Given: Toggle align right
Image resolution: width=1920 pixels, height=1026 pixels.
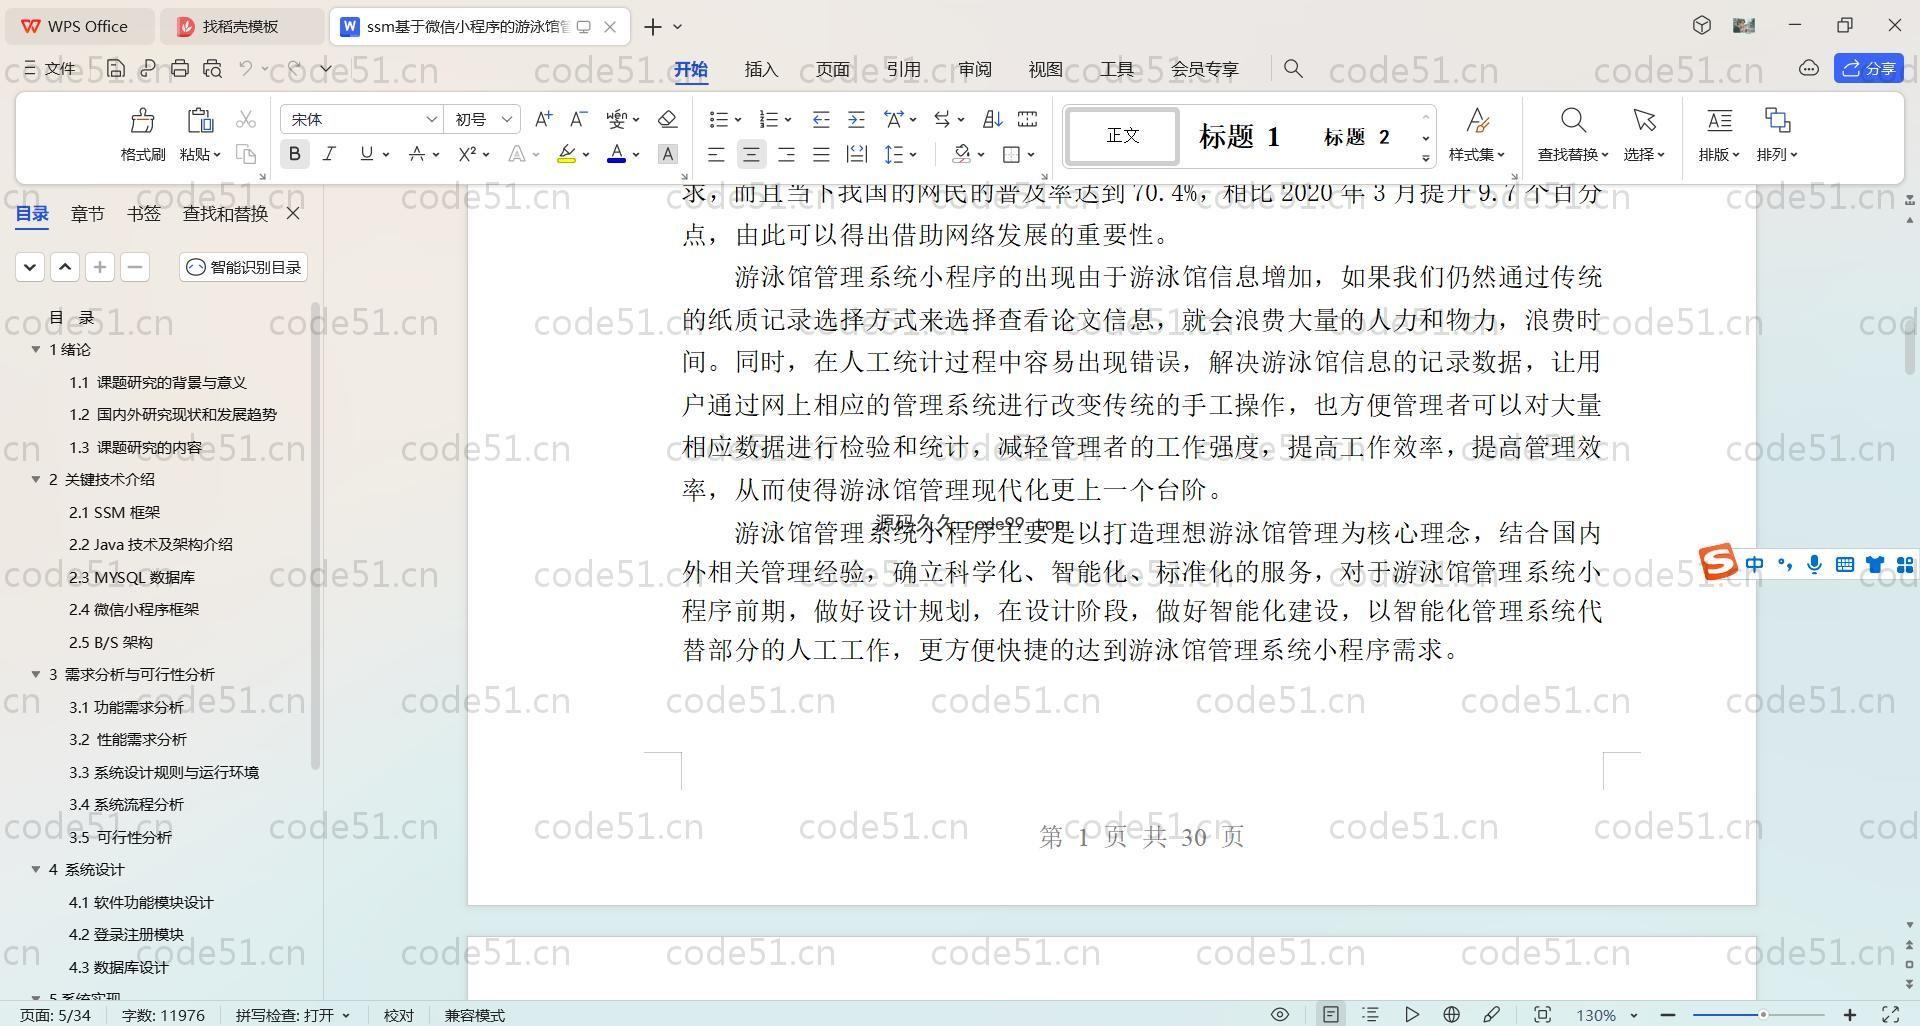Looking at the screenshot, I should (x=786, y=154).
